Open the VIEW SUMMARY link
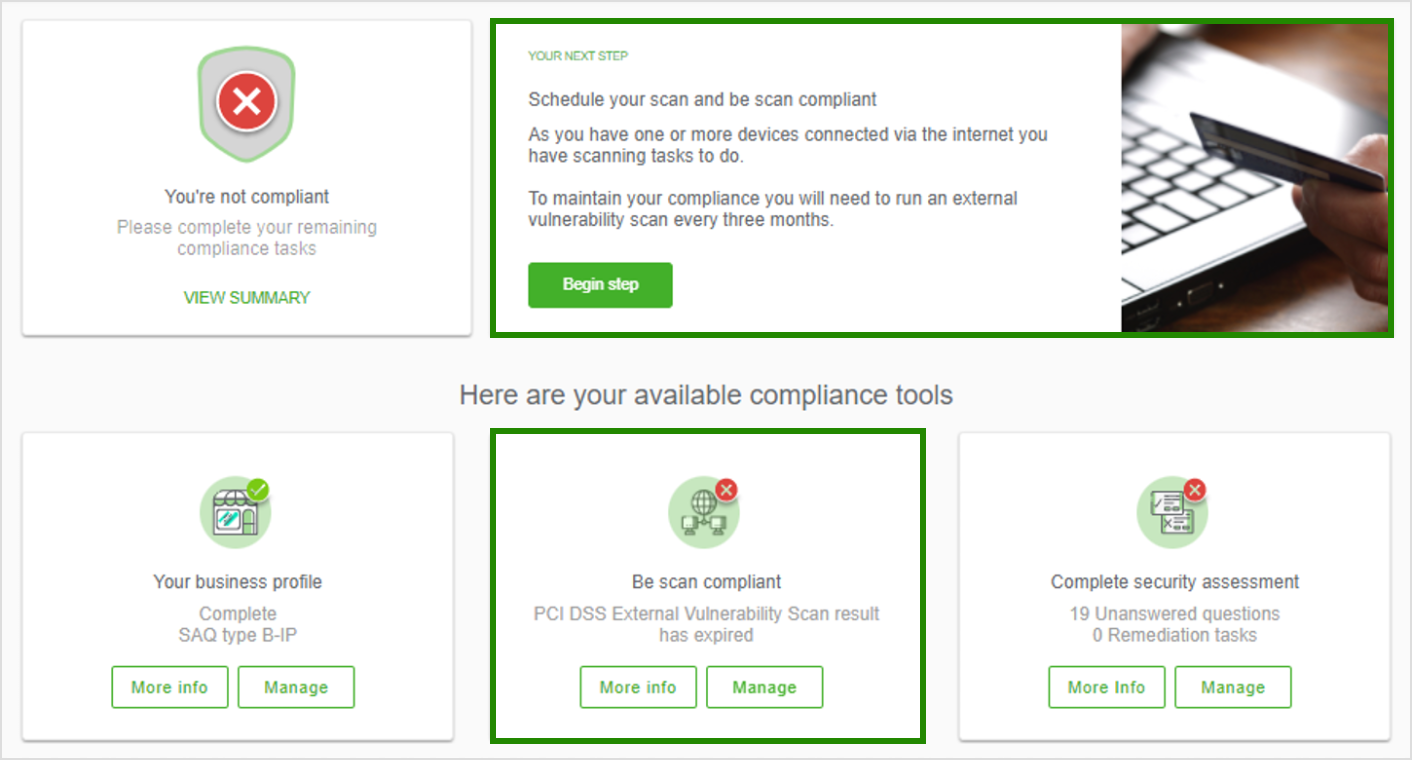 pos(247,297)
